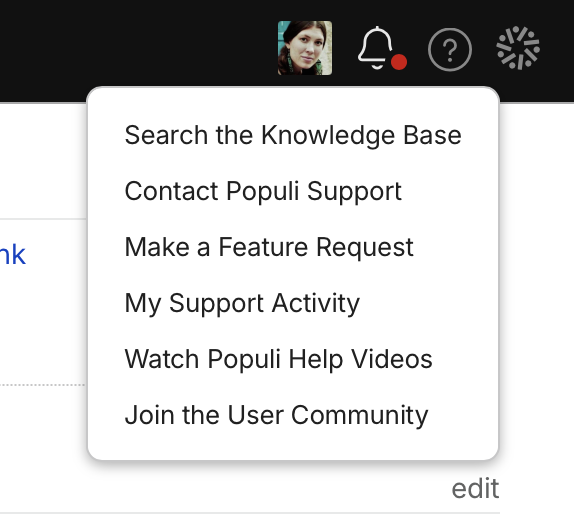
Task: View alerts using the bell icon
Action: click(x=376, y=48)
